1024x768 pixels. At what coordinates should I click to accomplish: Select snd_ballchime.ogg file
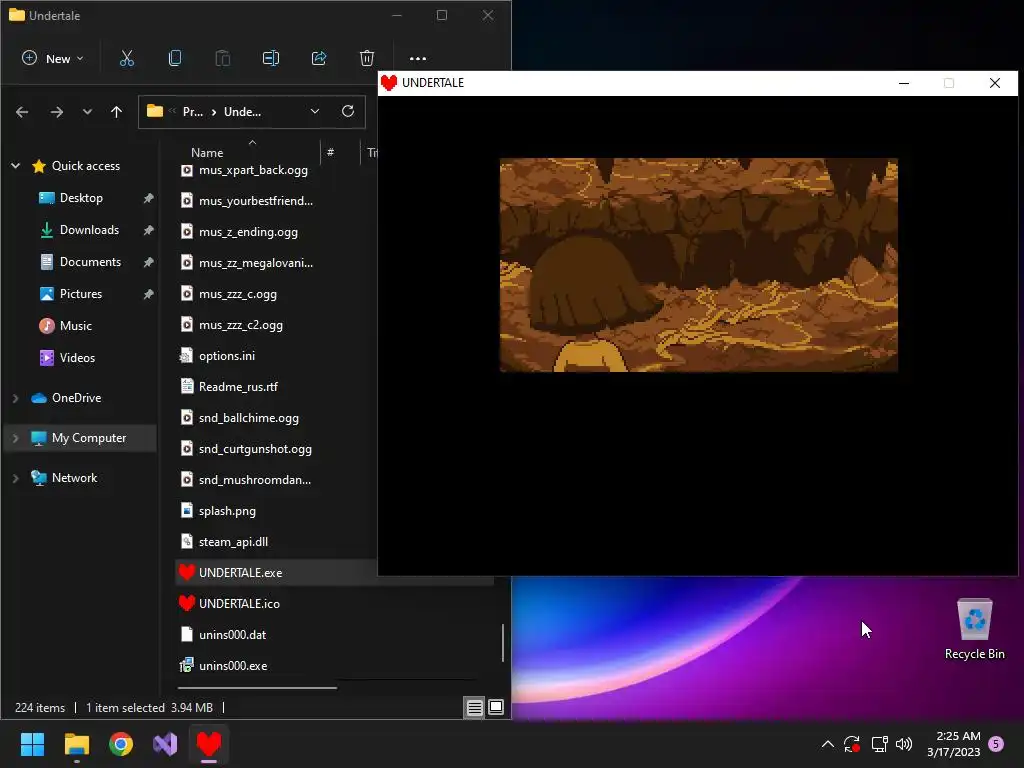click(248, 418)
